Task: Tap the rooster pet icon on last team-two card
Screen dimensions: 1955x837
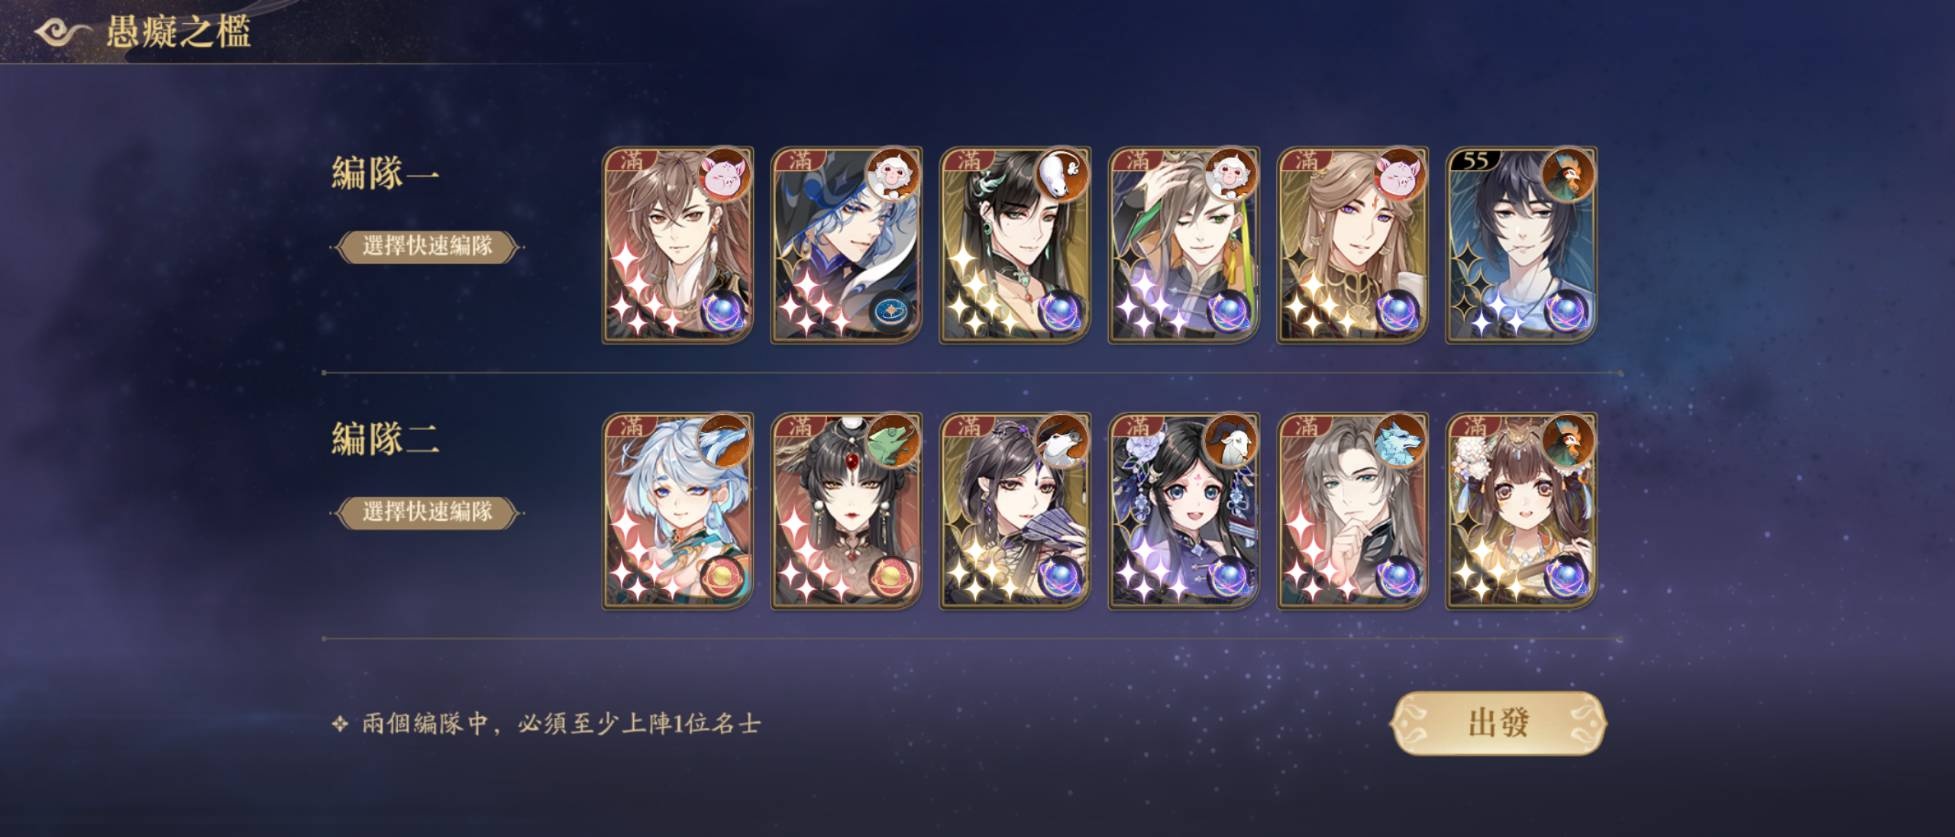Action: [1568, 440]
